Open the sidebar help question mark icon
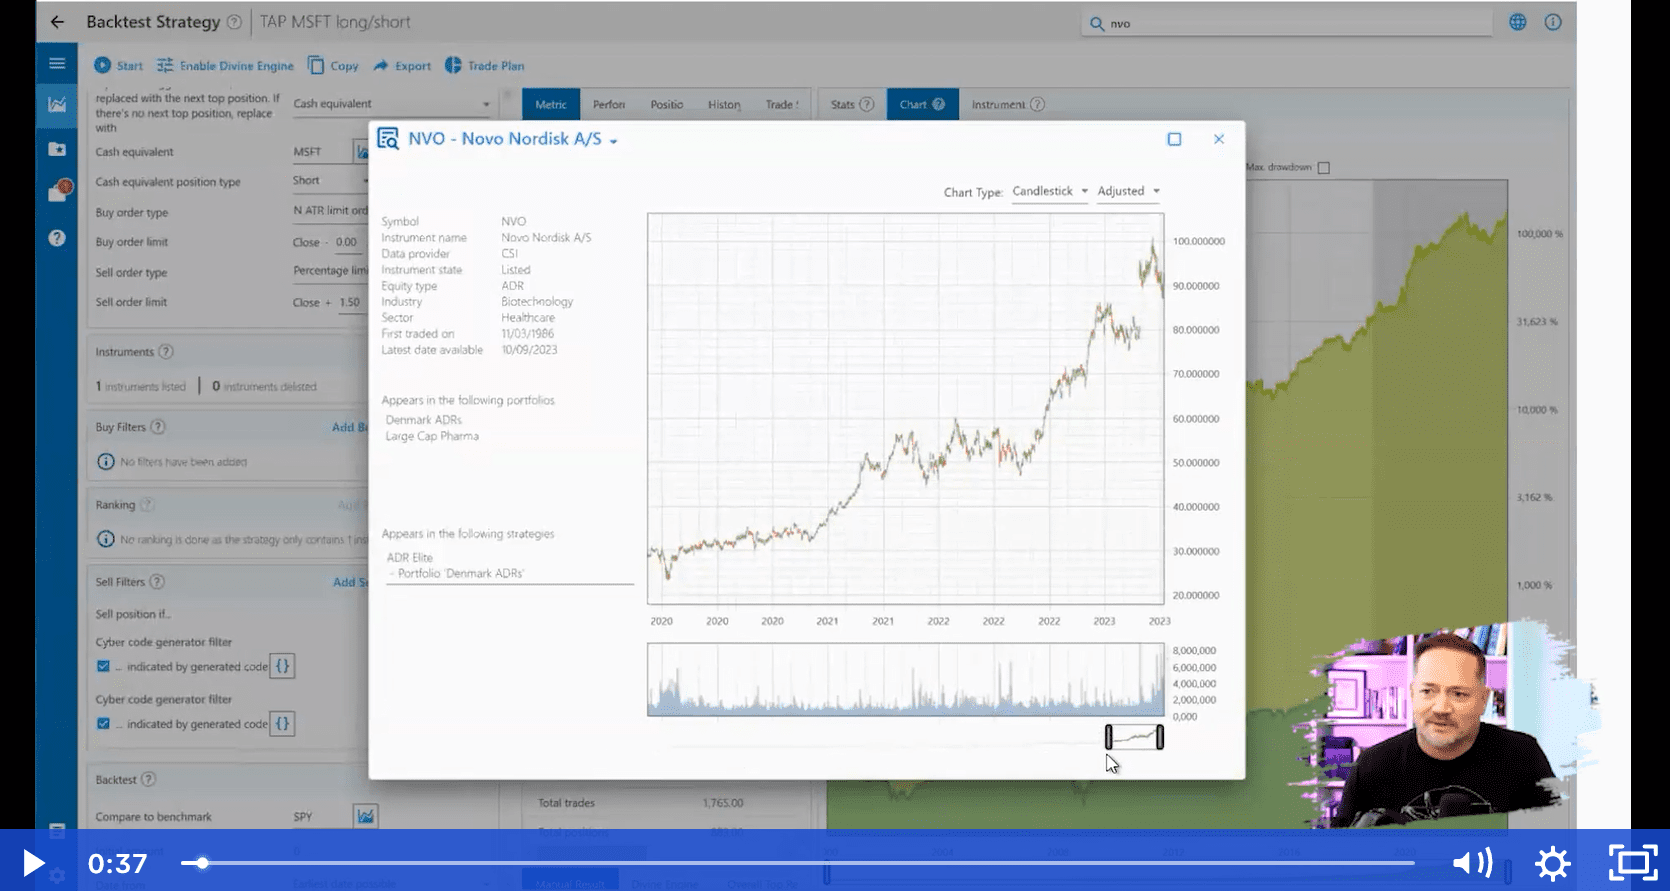This screenshot has height=891, width=1670. [57, 238]
